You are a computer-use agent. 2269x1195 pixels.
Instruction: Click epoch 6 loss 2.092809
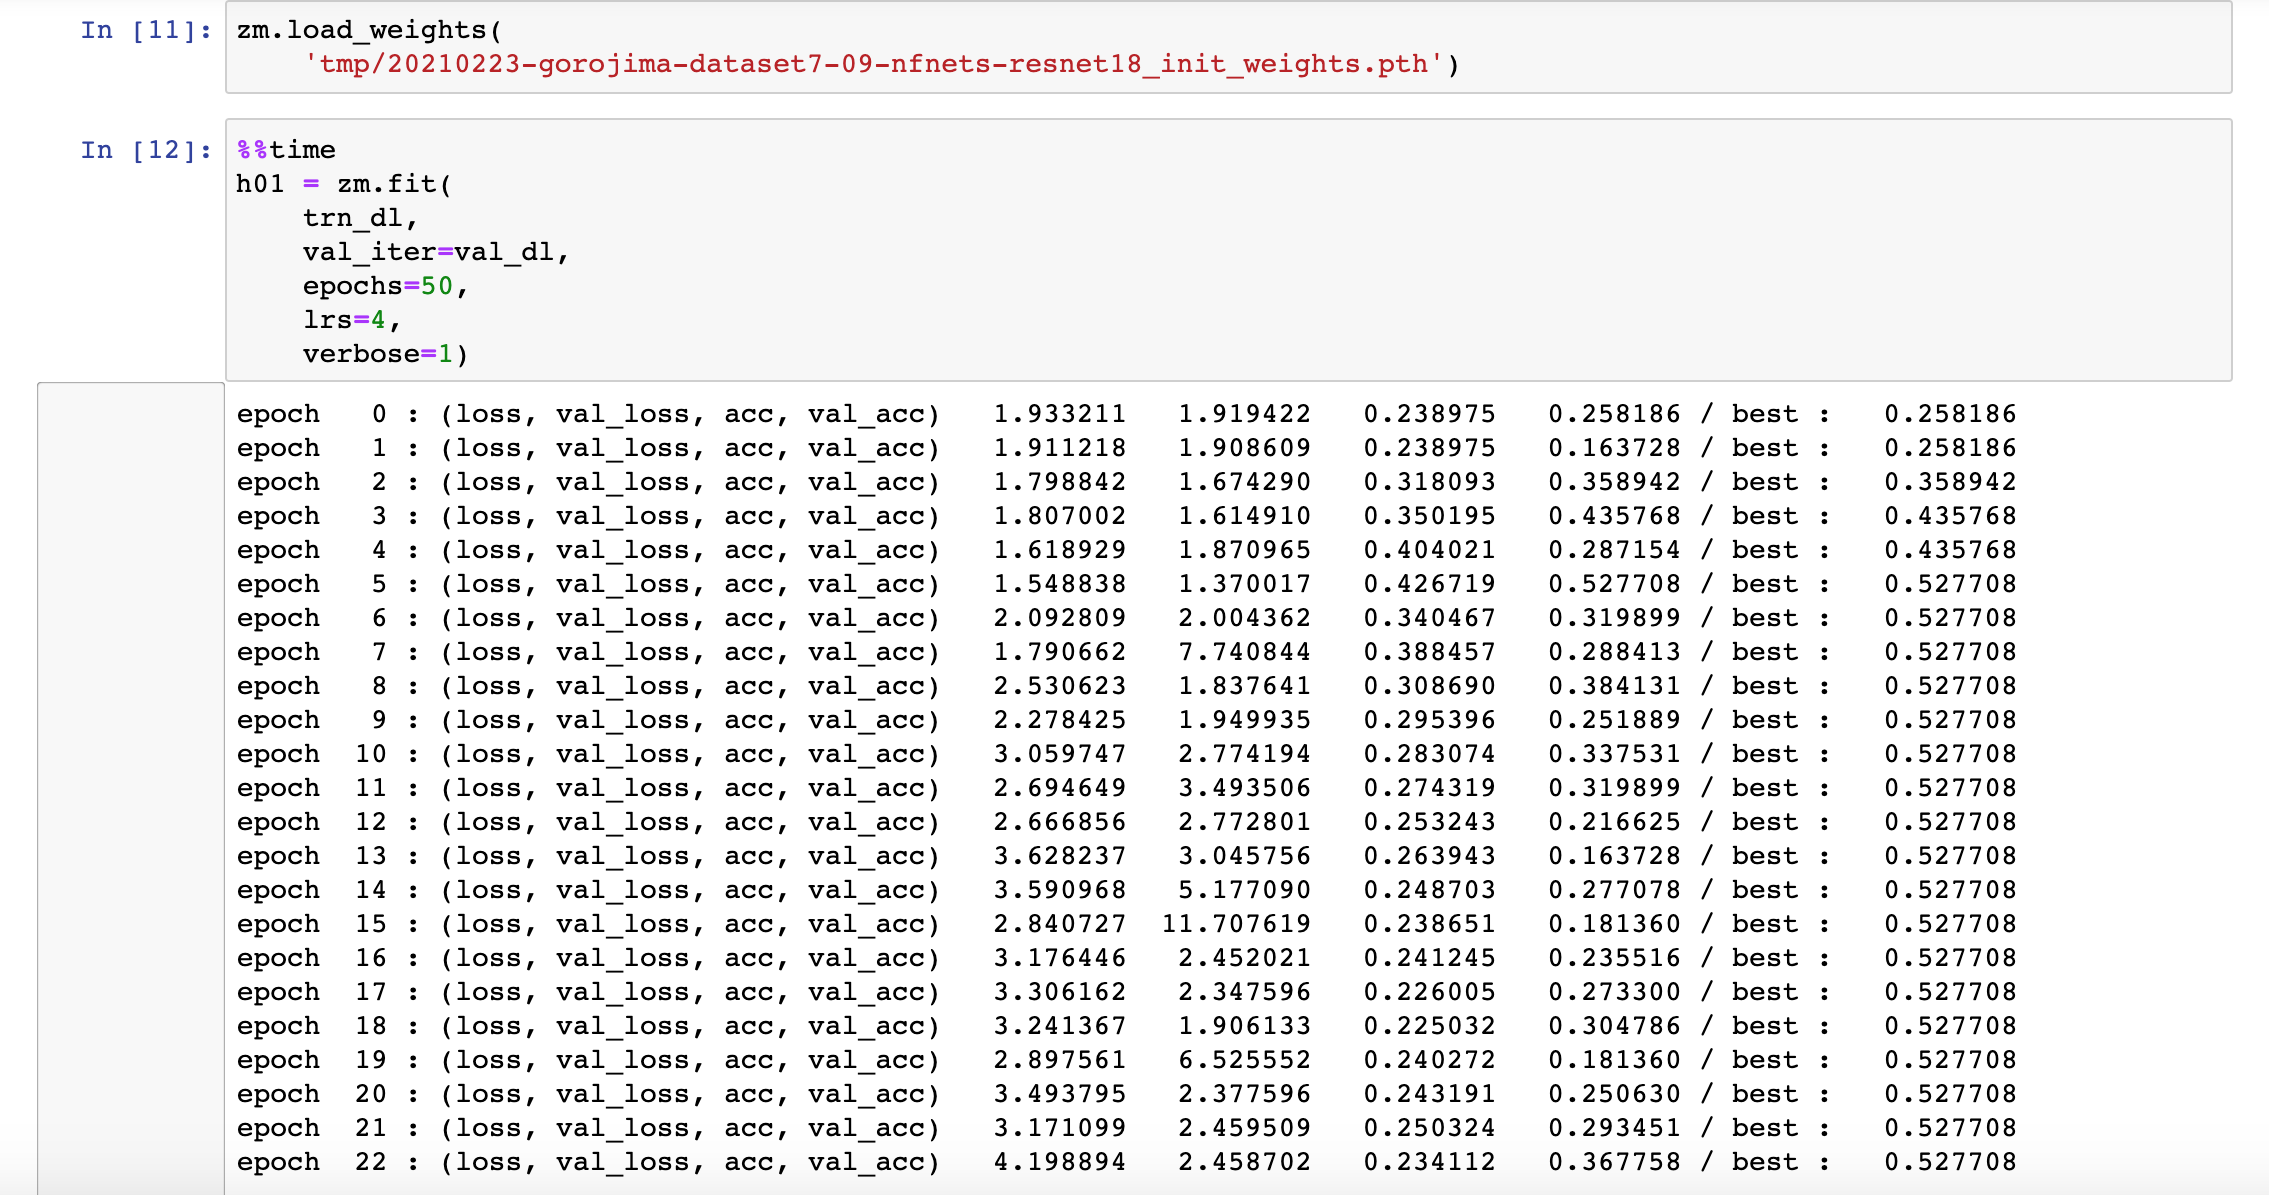point(1059,618)
